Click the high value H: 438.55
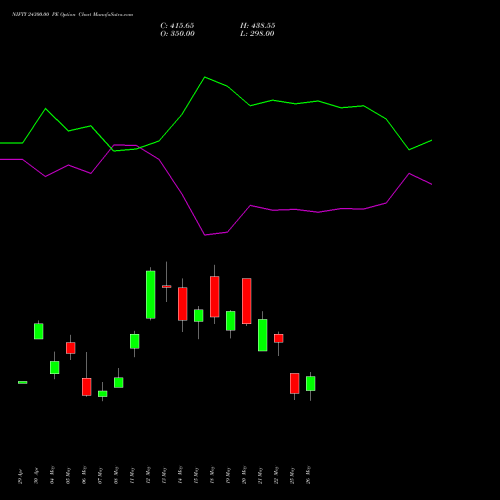This screenshot has width=500, height=500. pos(257,26)
